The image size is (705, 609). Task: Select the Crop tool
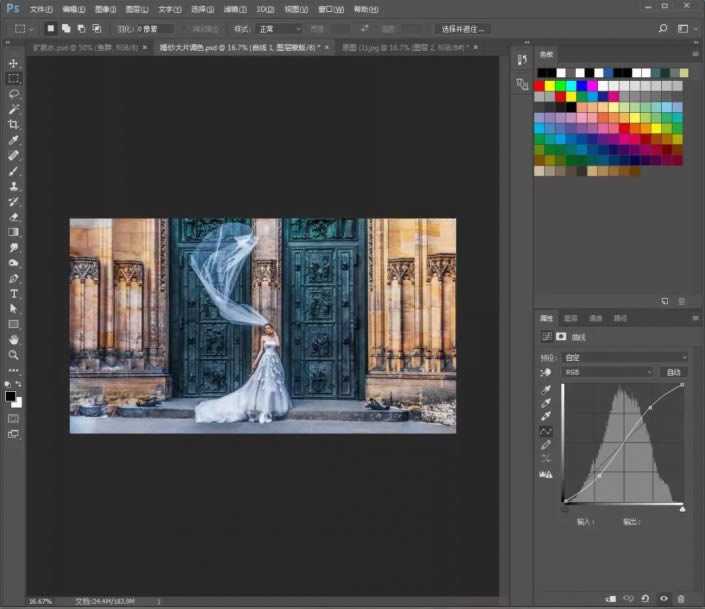click(14, 124)
